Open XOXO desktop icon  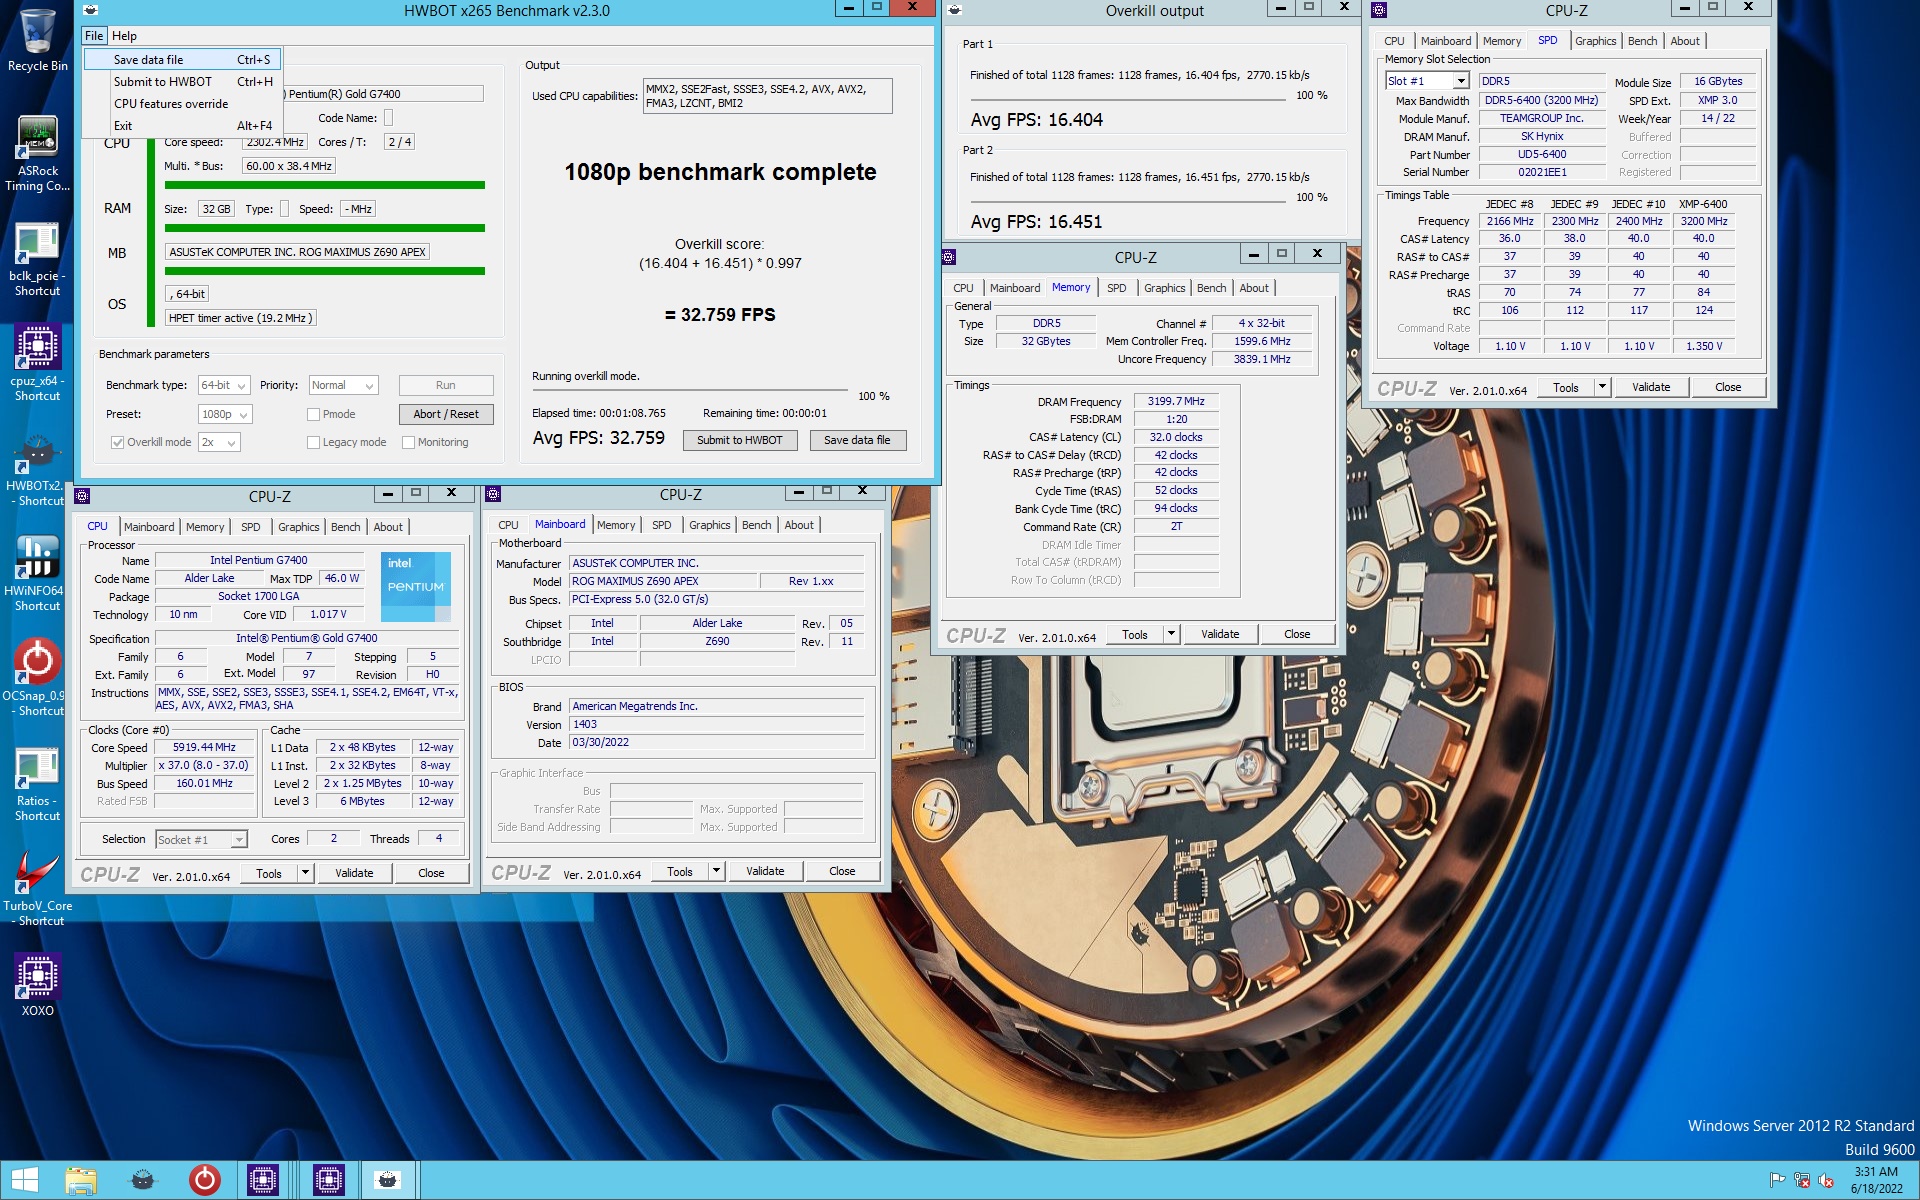tap(37, 985)
